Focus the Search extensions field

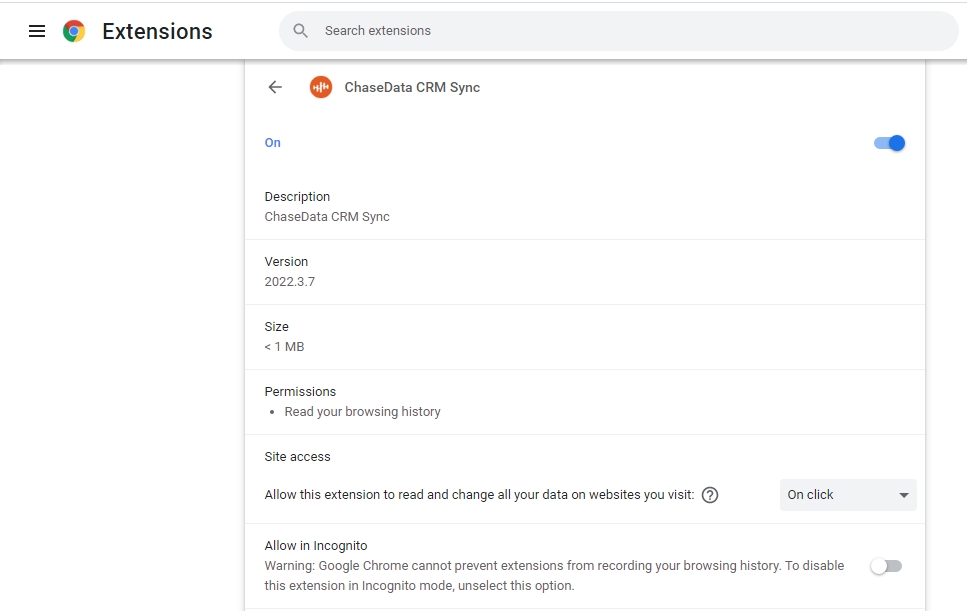click(x=619, y=31)
